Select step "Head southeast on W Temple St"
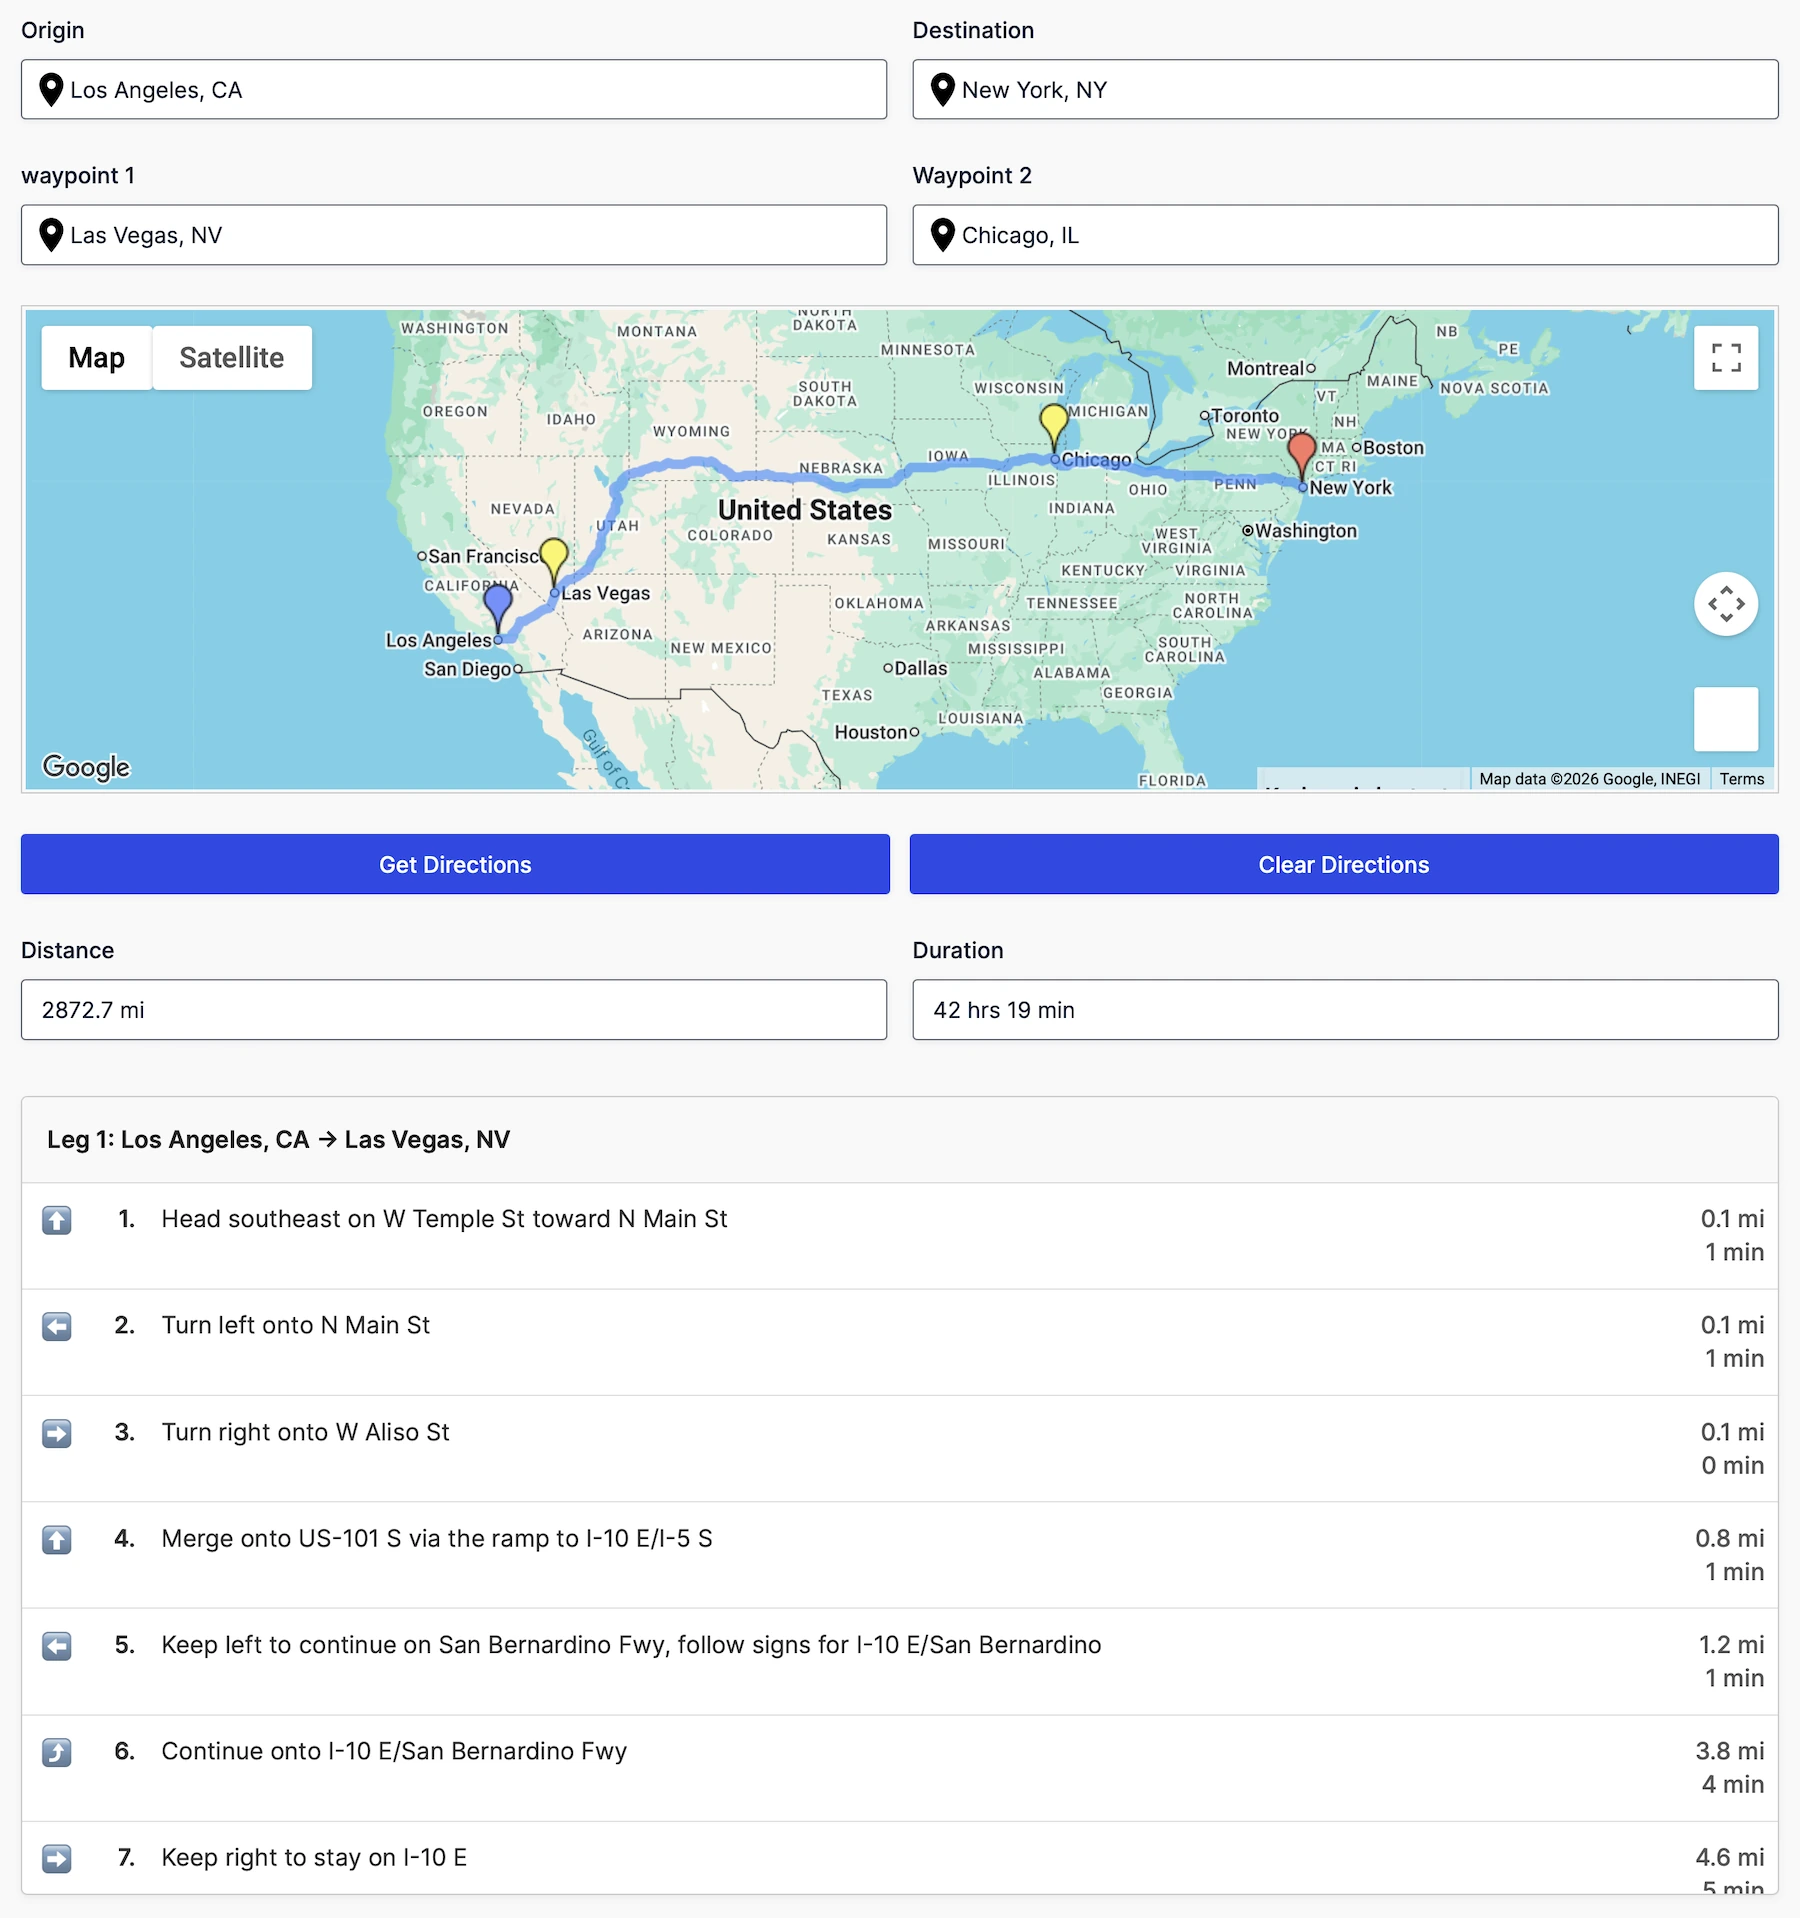 900,1236
